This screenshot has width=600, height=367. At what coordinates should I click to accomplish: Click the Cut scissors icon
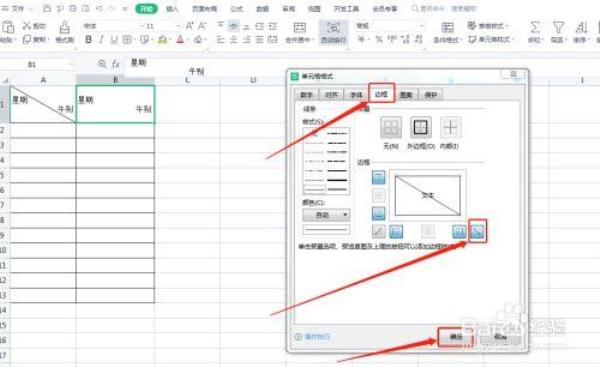(26, 26)
